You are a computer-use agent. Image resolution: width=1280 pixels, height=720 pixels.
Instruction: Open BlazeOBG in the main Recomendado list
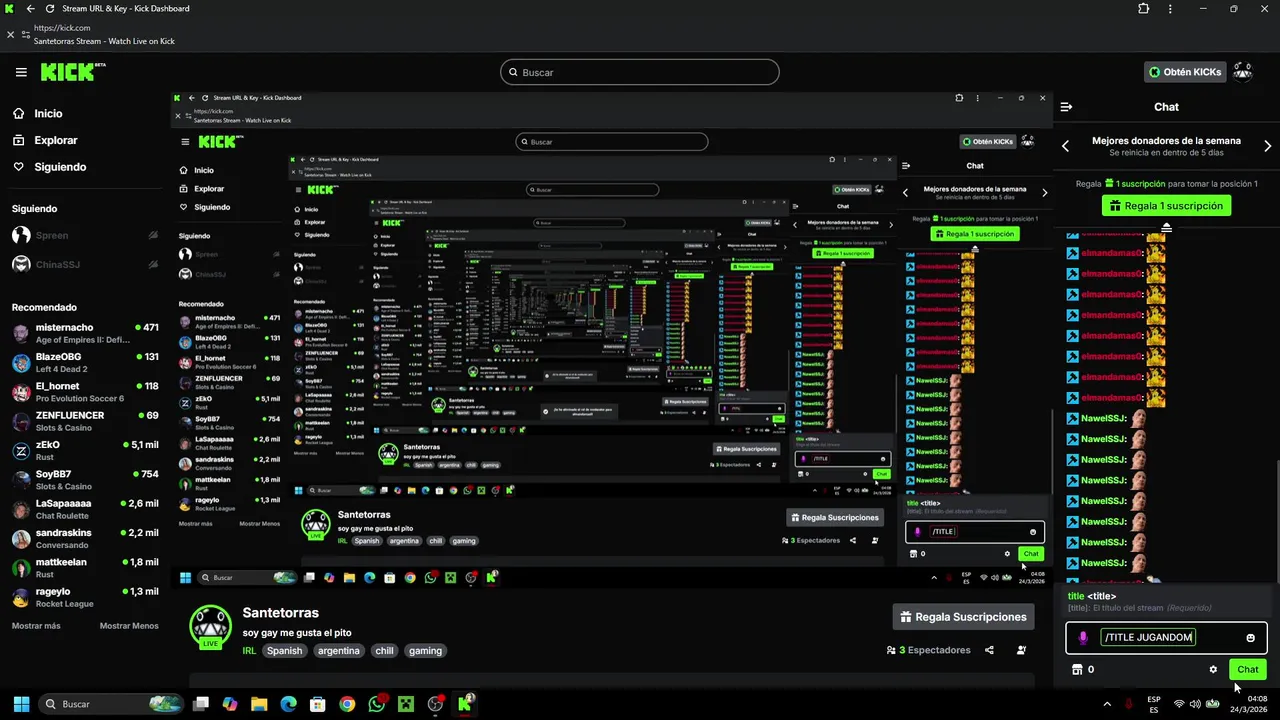tap(85, 362)
